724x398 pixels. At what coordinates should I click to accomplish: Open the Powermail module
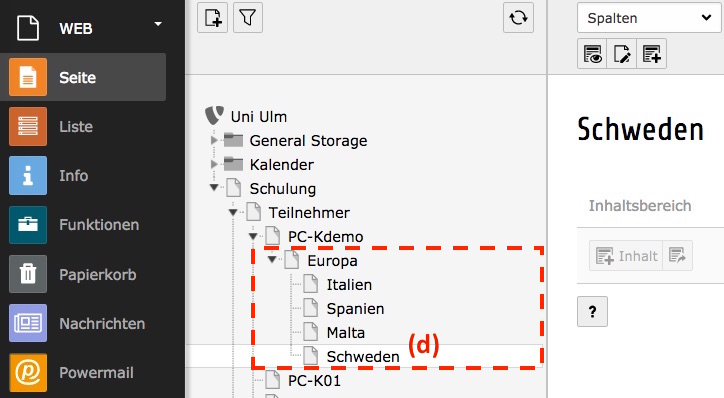(x=83, y=373)
